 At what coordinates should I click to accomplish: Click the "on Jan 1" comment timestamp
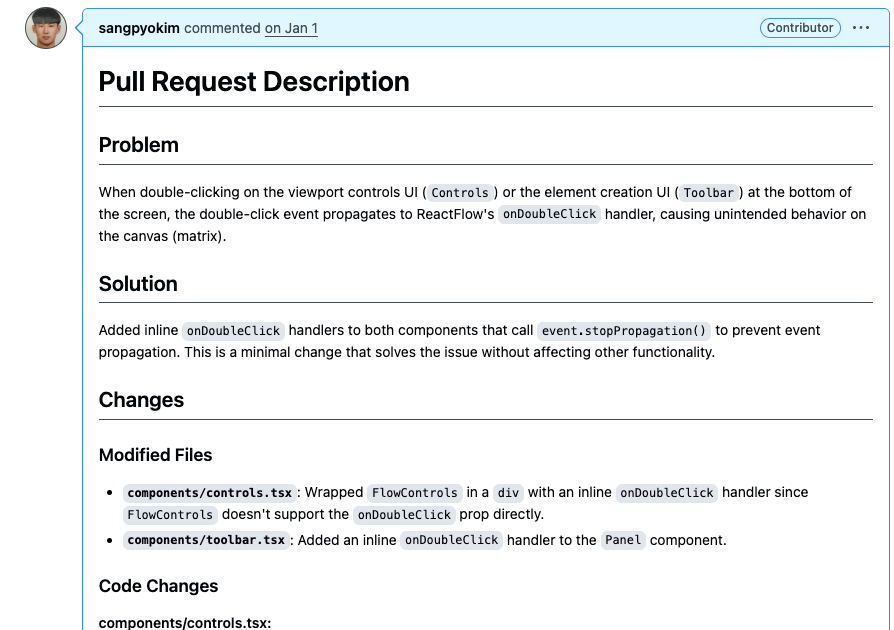(x=291, y=28)
